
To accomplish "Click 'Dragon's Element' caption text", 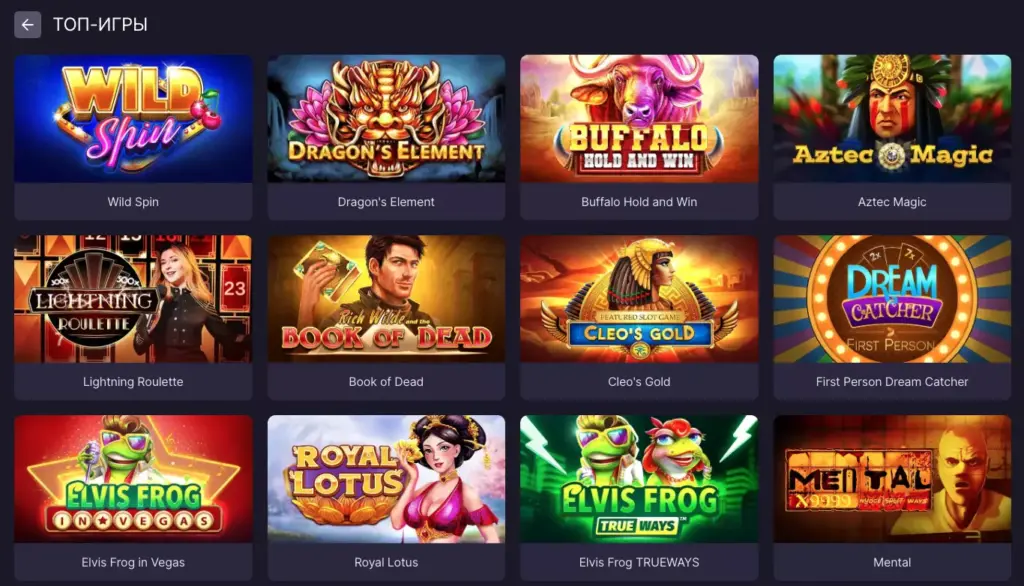I will point(386,202).
